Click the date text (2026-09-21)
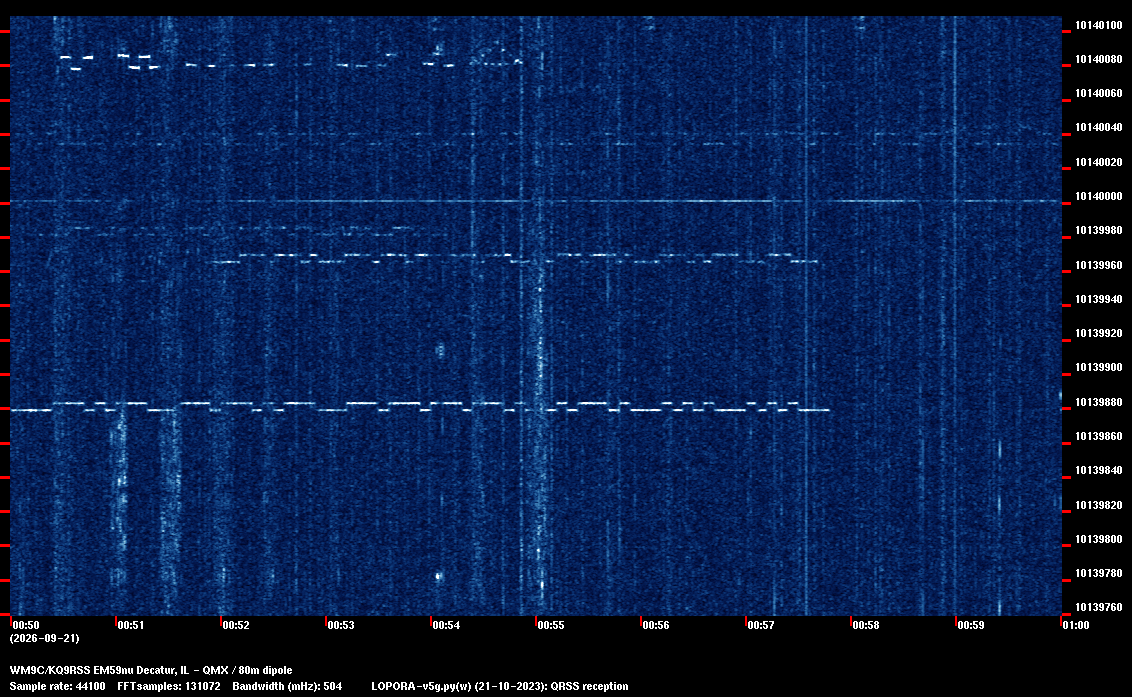 tap(44, 638)
